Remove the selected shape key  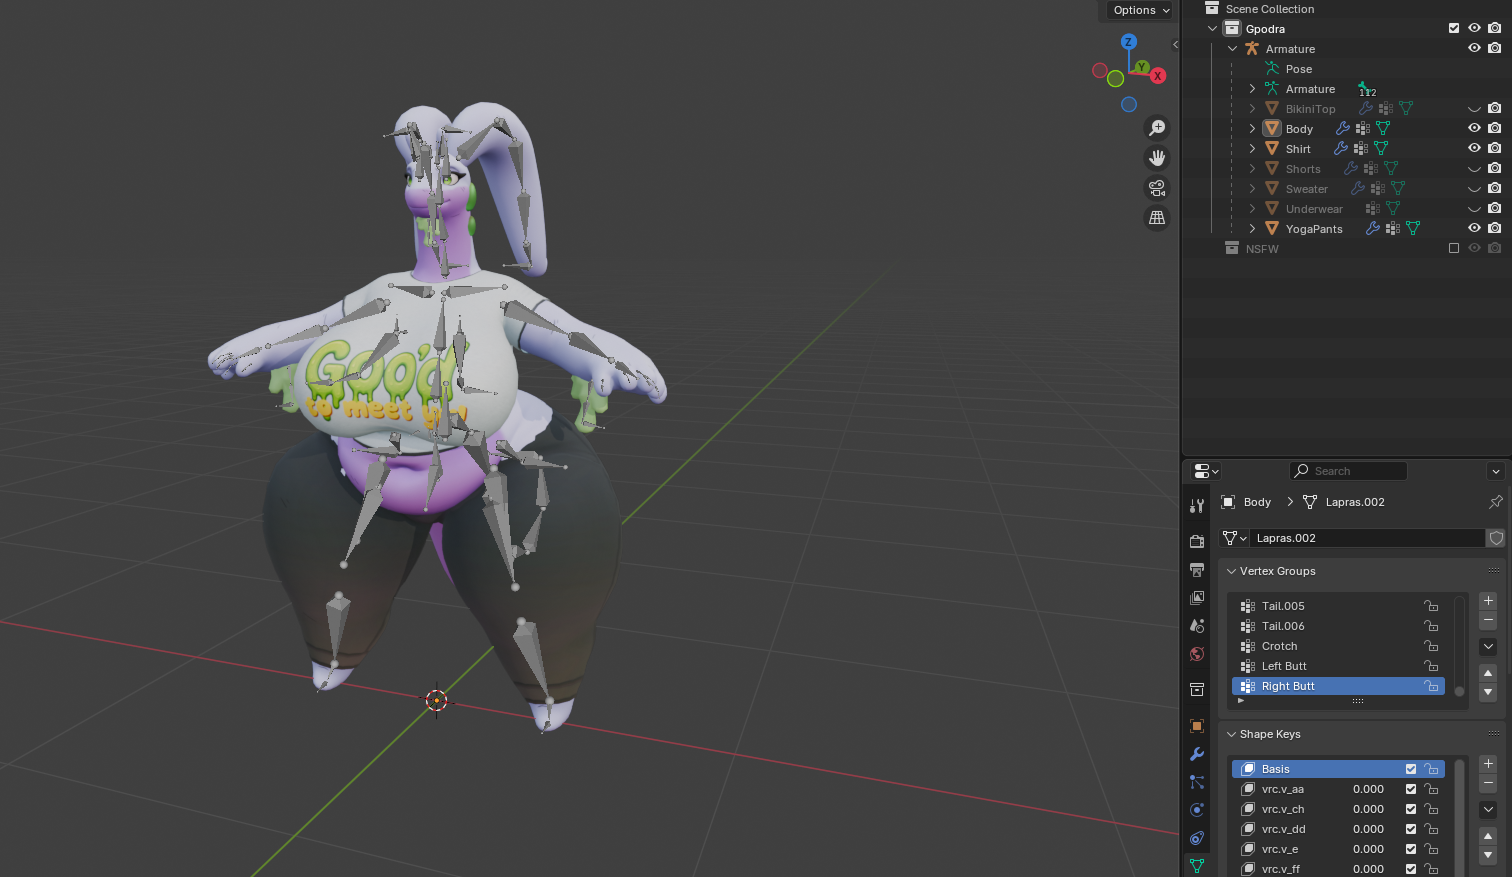pos(1488,783)
